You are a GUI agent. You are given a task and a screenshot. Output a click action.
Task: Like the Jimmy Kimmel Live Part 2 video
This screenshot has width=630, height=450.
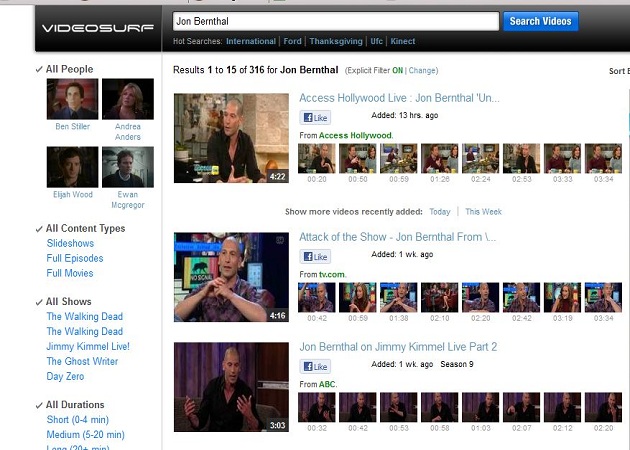pyautogui.click(x=316, y=367)
